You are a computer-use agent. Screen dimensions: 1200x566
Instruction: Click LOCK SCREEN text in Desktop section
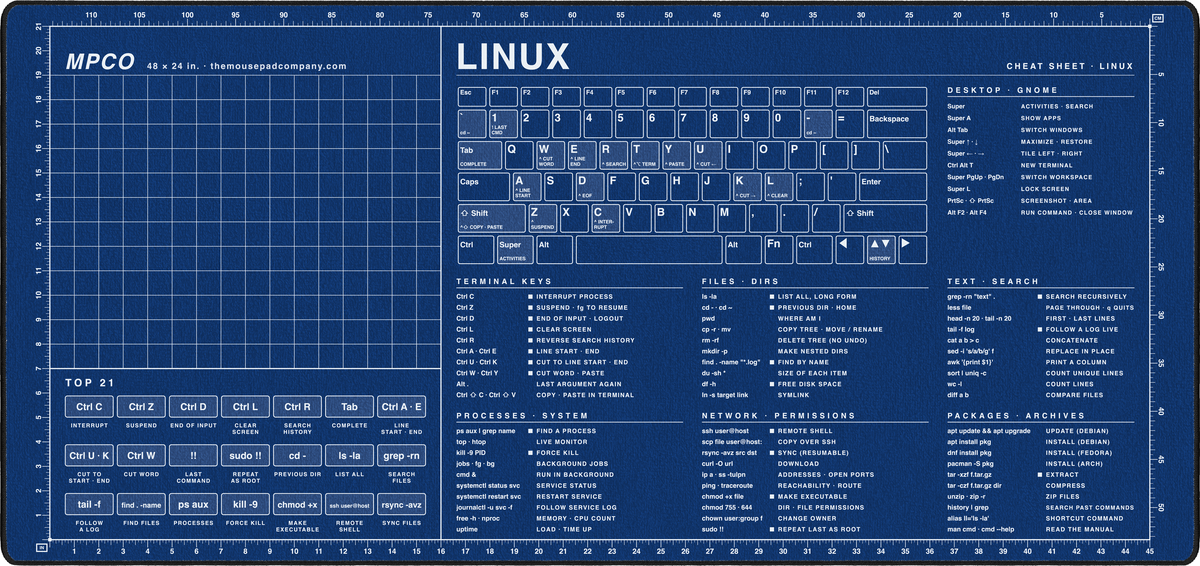[x=1045, y=189]
